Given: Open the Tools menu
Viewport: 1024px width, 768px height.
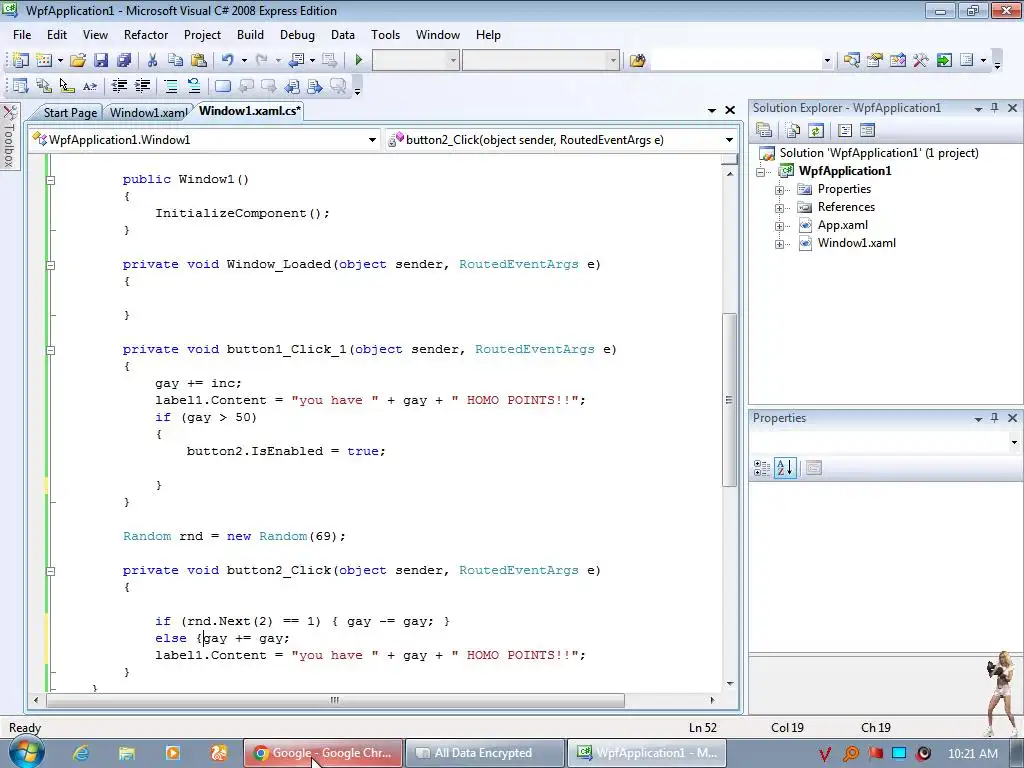Looking at the screenshot, I should pyautogui.click(x=385, y=35).
